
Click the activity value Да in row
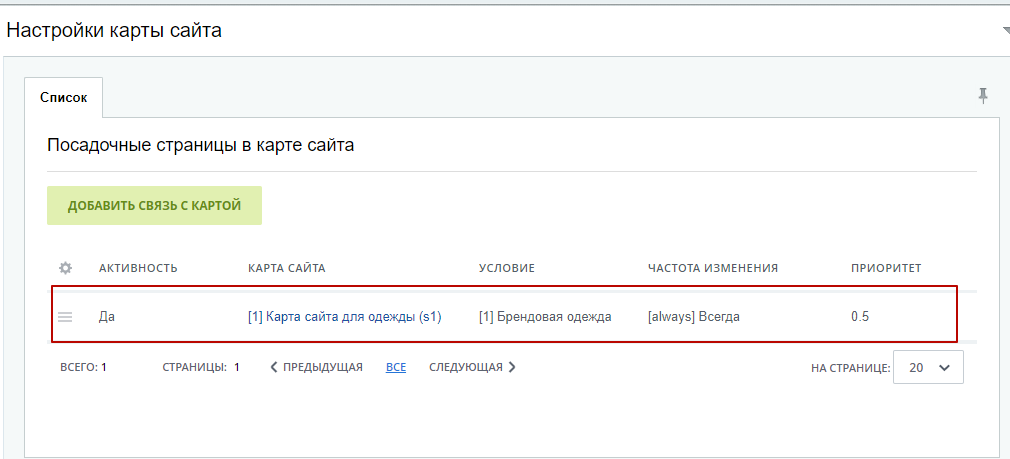(108, 317)
